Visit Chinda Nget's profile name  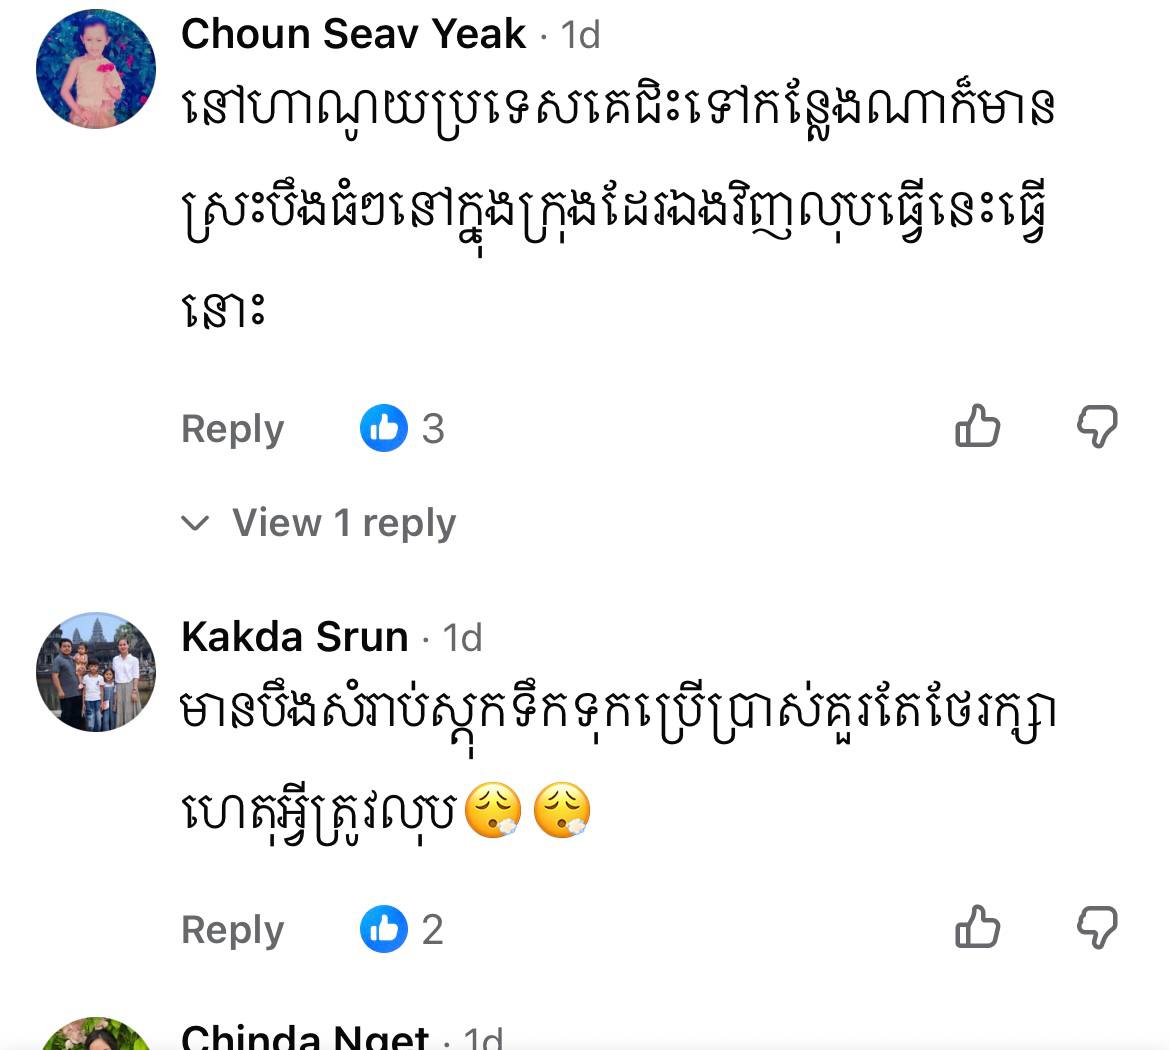coord(305,1036)
